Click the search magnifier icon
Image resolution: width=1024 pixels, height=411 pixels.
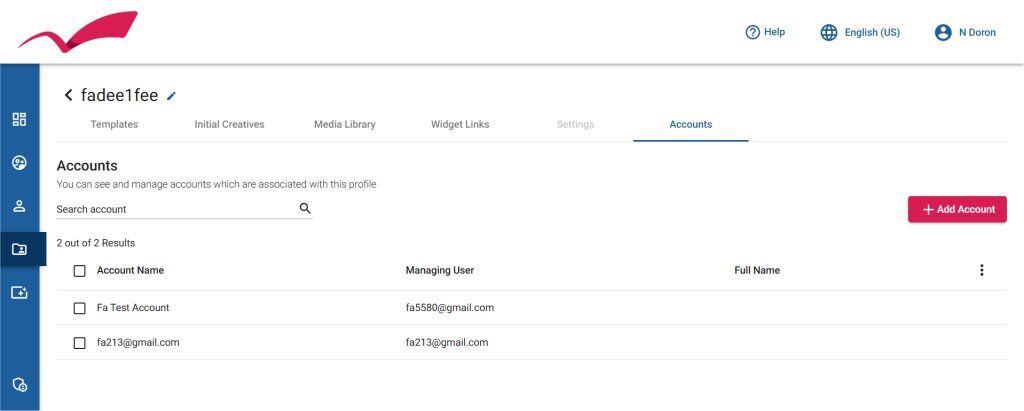[305, 209]
